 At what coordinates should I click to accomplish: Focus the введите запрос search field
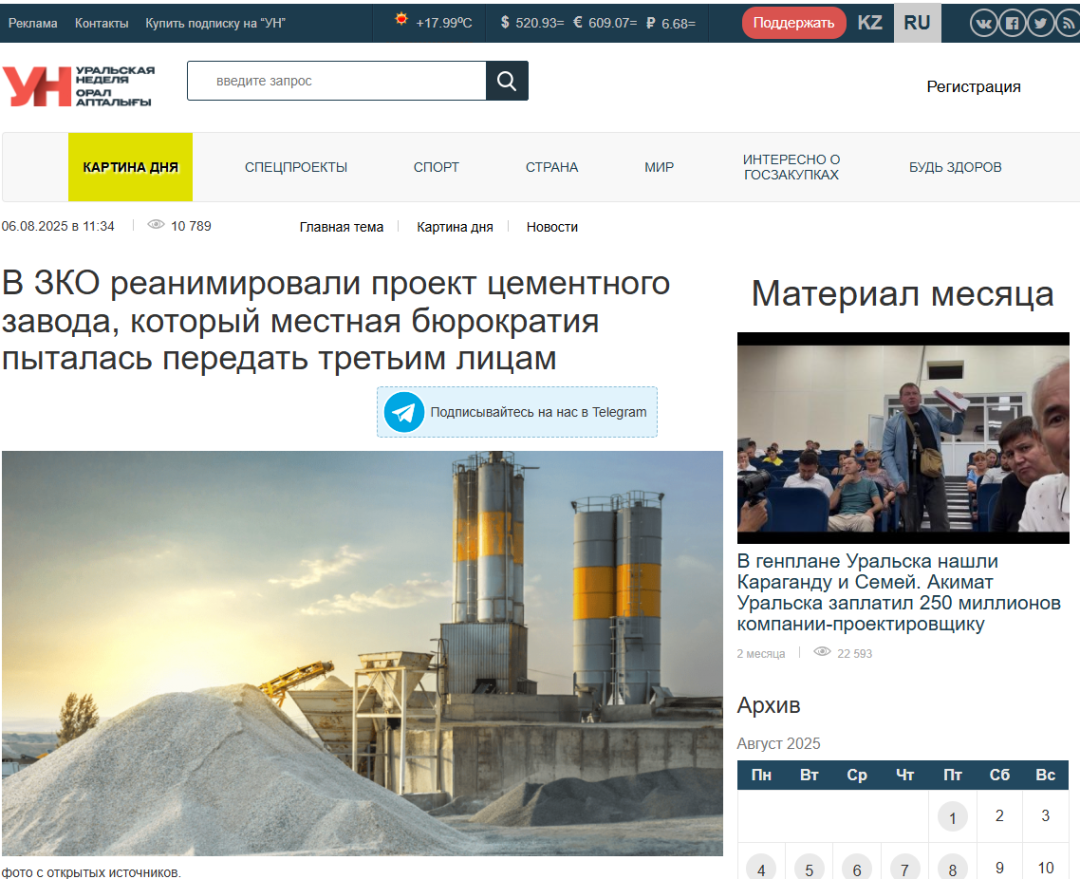point(337,81)
